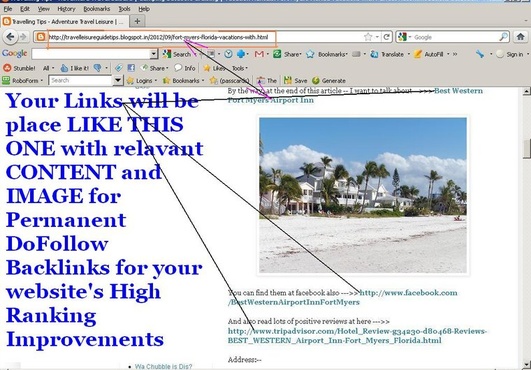This screenshot has height=370, width=531.
Task: Click into the URL address bar
Action: (x=203, y=37)
